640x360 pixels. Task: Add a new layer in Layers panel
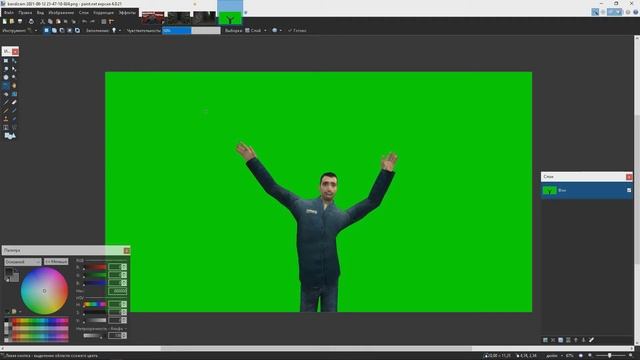pyautogui.click(x=545, y=340)
